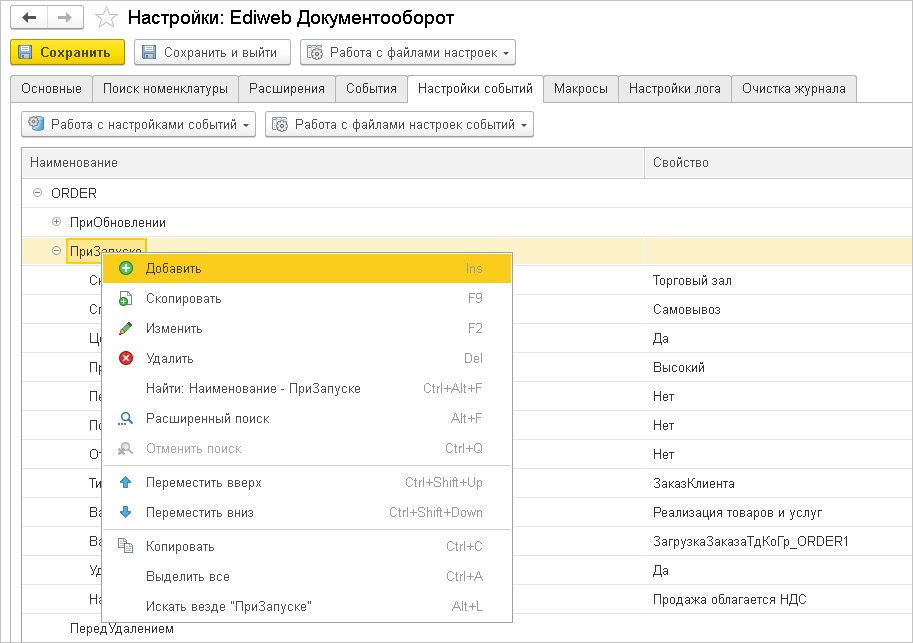Viewport: 913px width, 643px height.
Task: Click the blue up arrow move icon
Action: tap(126, 482)
